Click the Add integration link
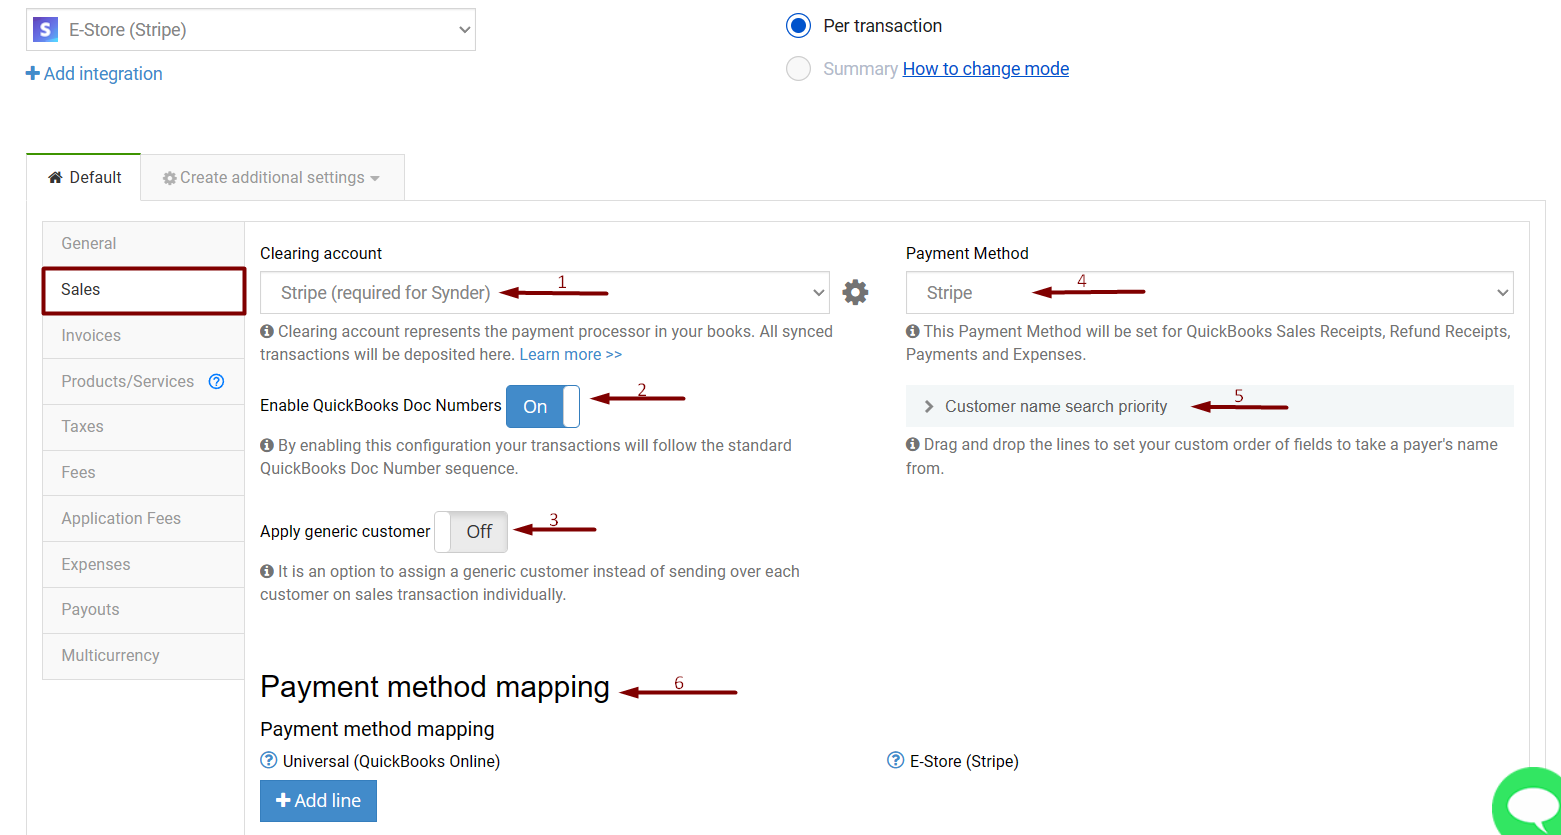 point(94,74)
